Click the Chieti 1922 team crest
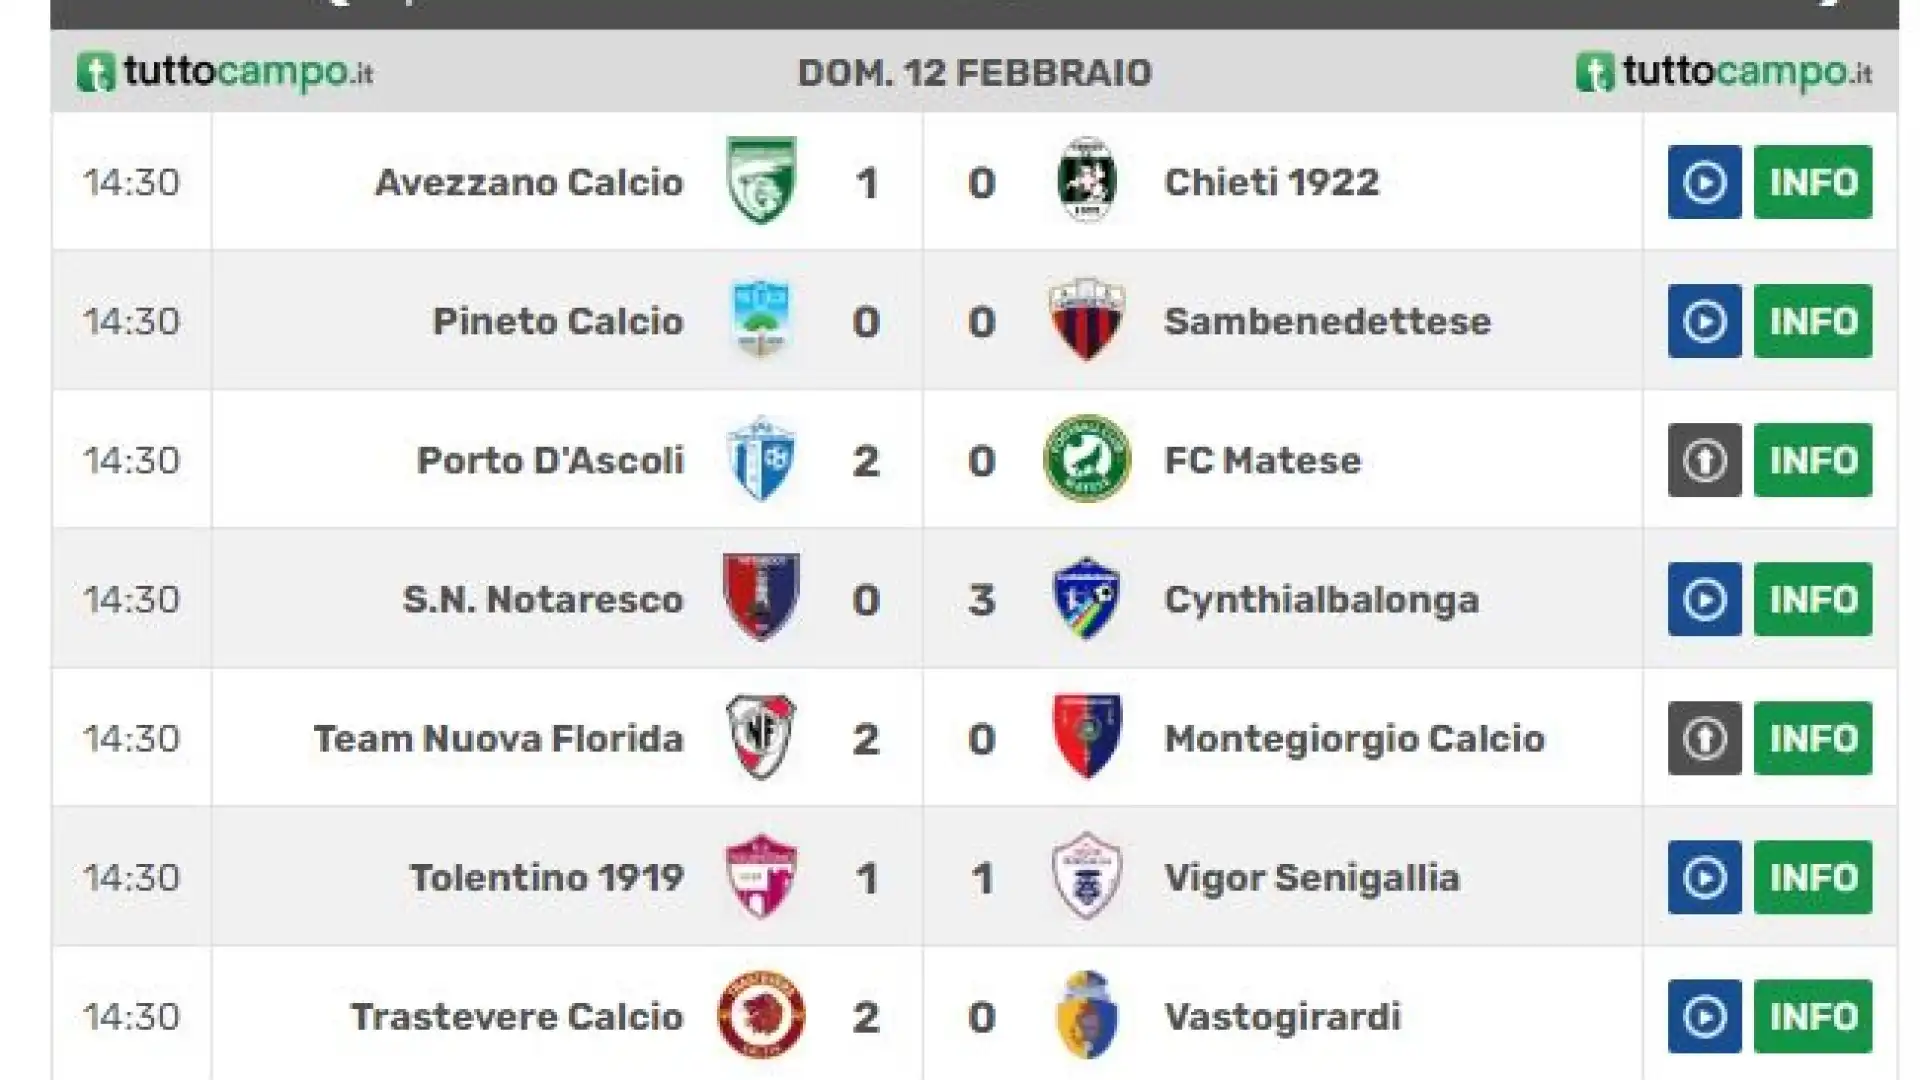Image resolution: width=1920 pixels, height=1080 pixels. (1087, 181)
